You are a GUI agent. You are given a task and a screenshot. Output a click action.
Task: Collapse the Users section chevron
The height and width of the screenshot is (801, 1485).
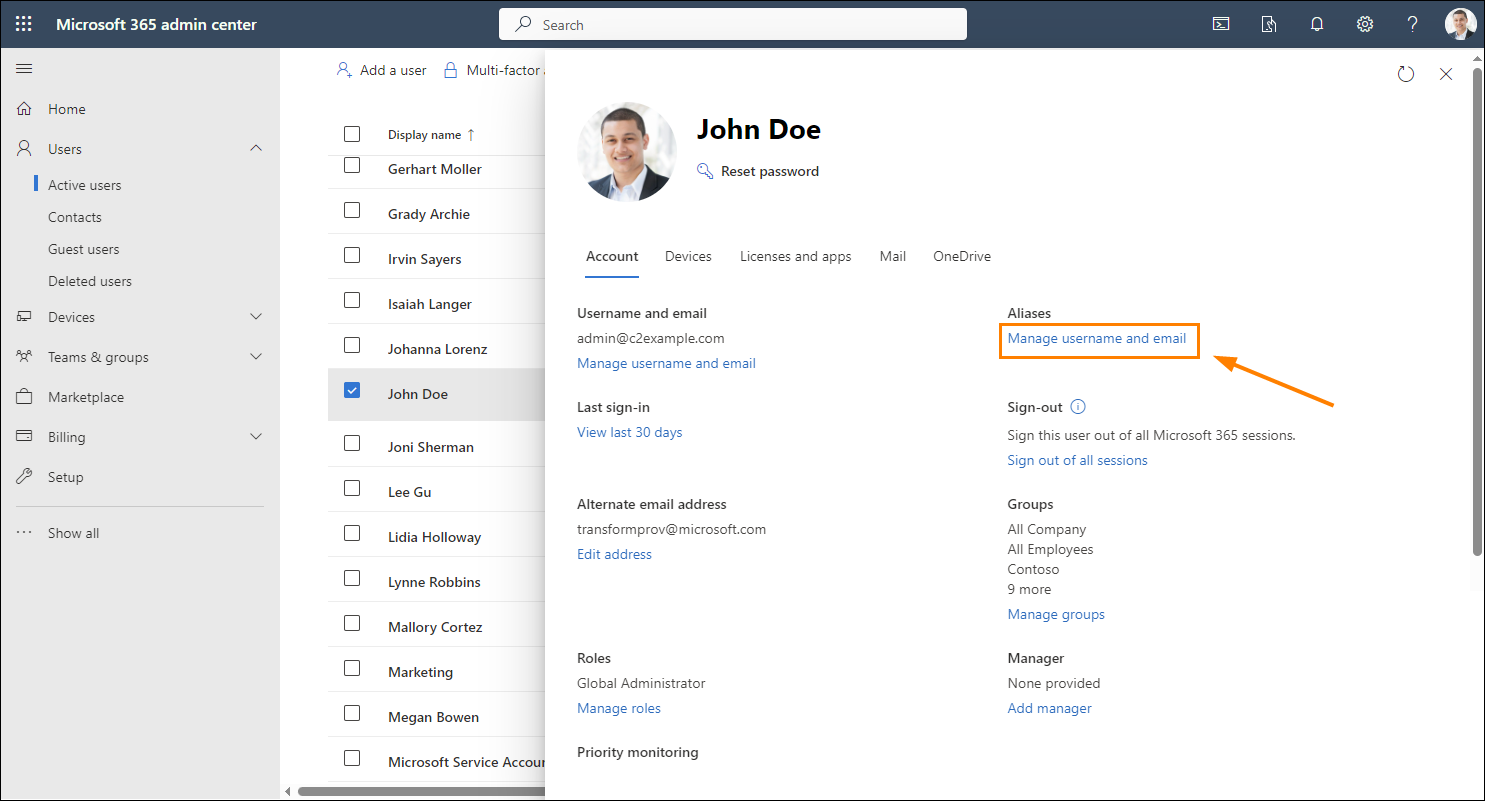pos(256,148)
